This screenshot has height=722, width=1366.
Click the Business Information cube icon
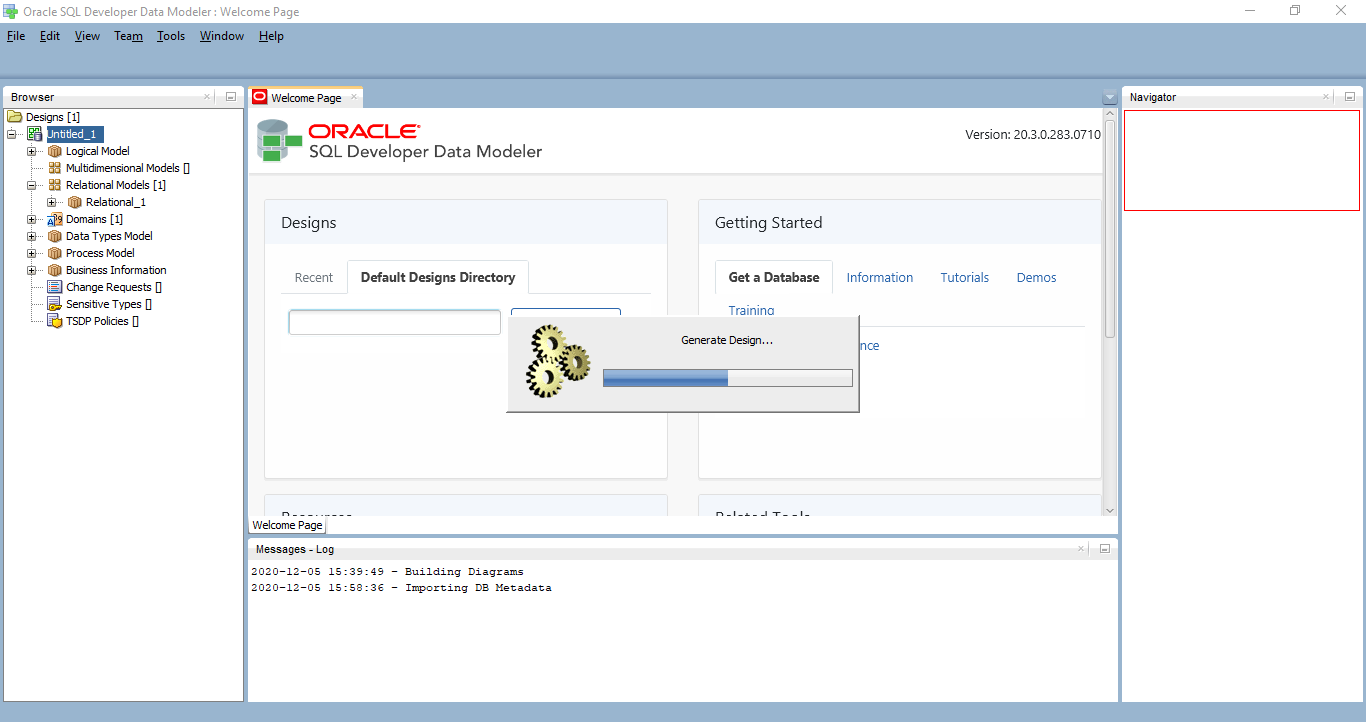55,270
